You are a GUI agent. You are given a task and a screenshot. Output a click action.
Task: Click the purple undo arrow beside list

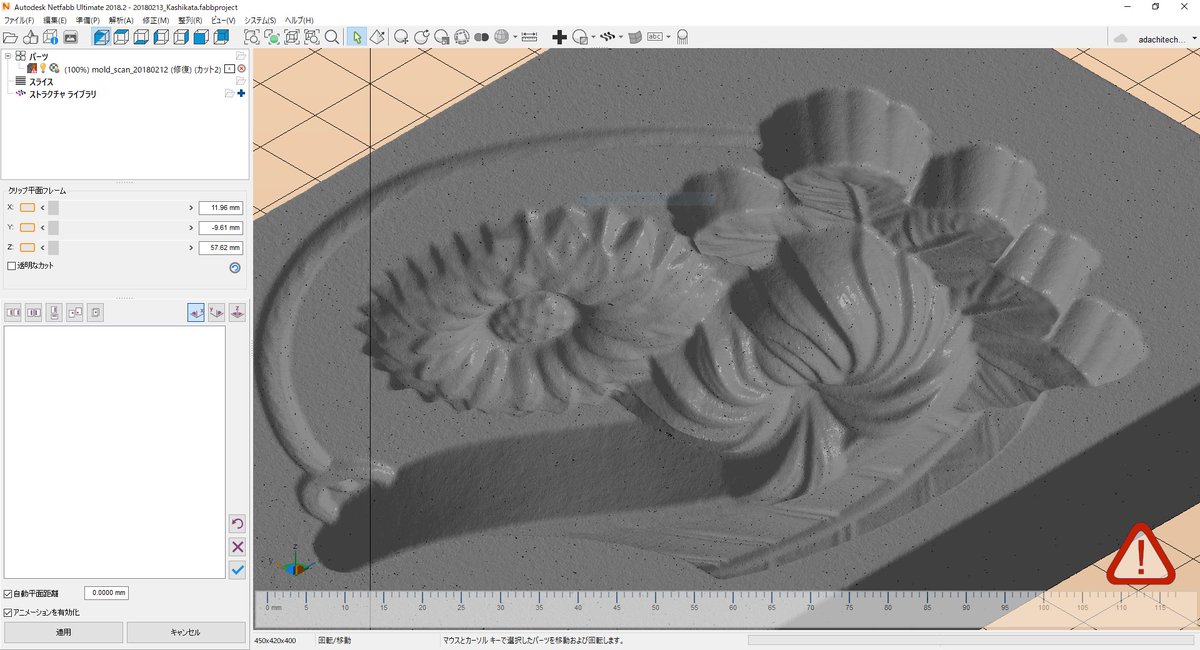[x=237, y=524]
